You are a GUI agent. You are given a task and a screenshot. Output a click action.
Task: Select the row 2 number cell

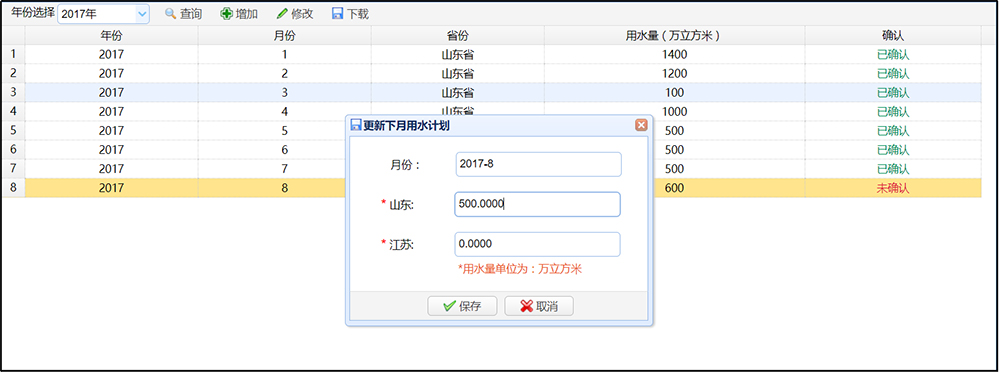13,73
